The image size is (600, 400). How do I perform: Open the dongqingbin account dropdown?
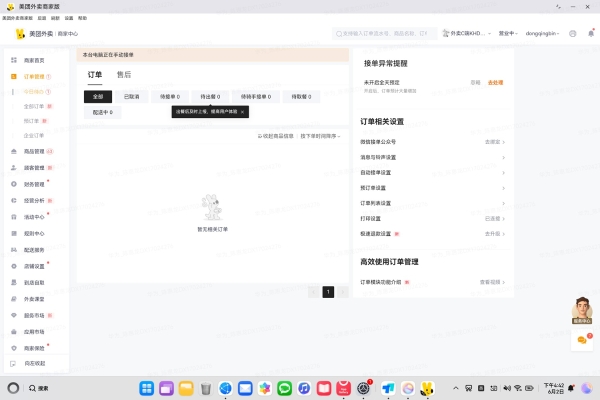(x=542, y=34)
